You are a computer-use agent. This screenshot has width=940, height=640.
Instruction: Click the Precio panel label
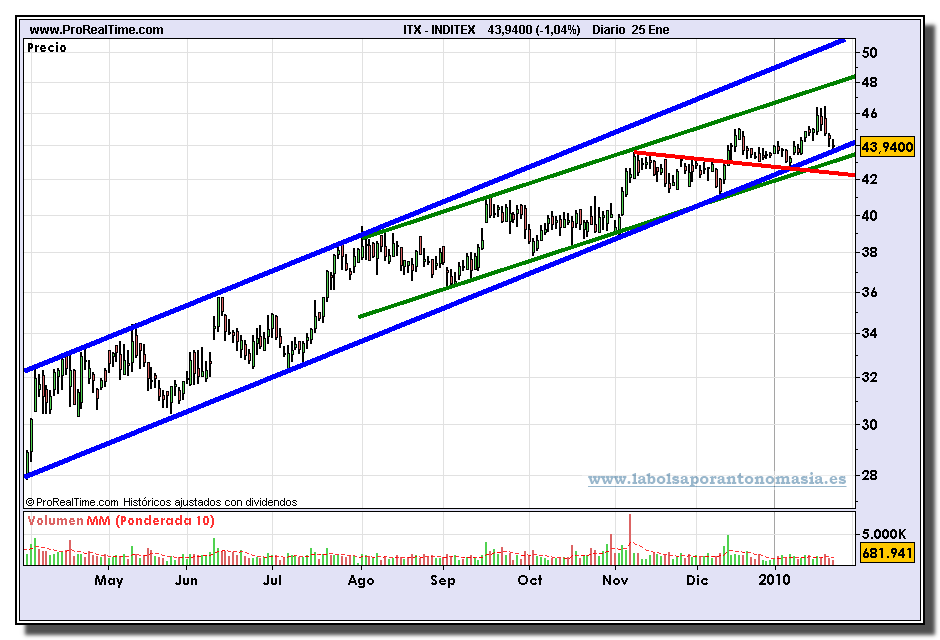point(47,47)
